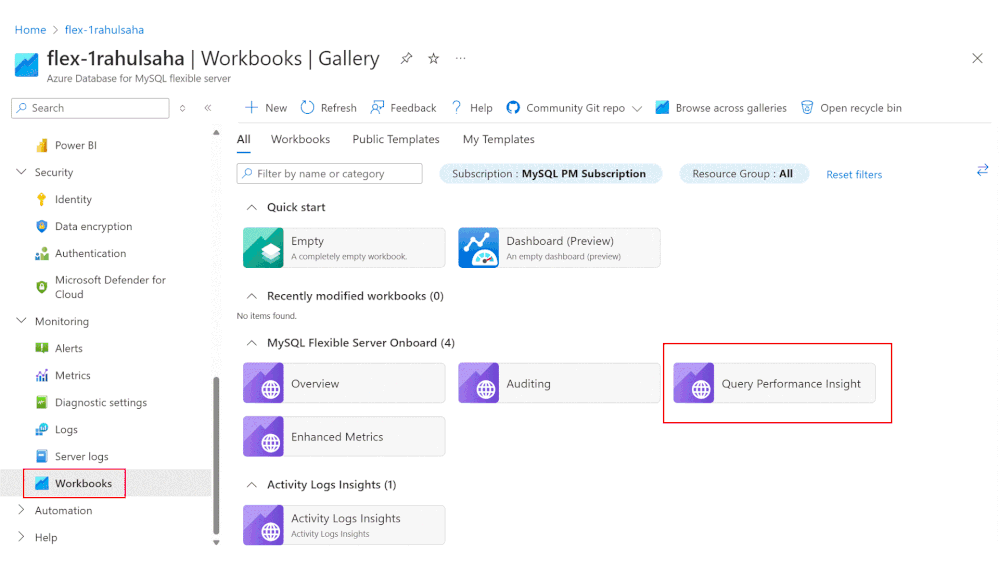Screen dimensions: 999x562
Task: Click the pin icon beside Gallery title
Action: (406, 59)
